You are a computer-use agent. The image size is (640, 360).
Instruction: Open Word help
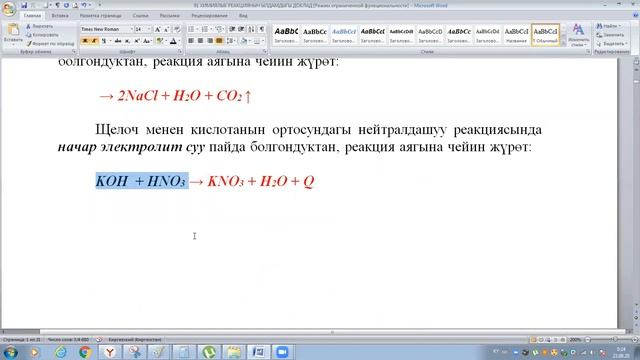coord(635,16)
